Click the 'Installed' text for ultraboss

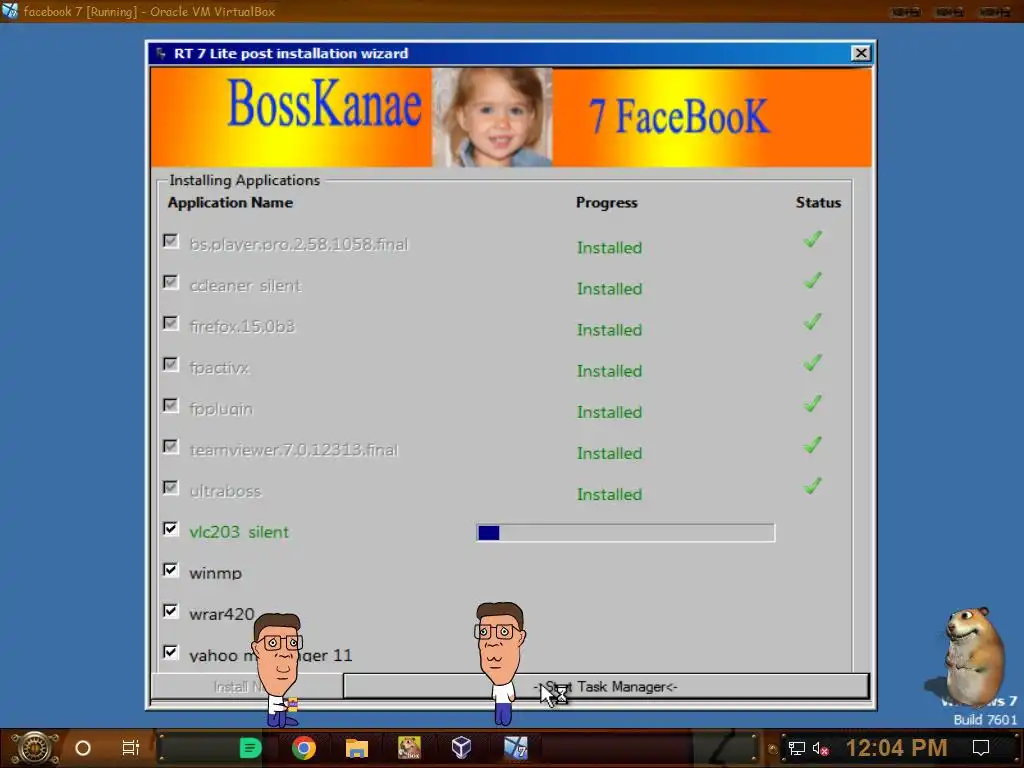pyautogui.click(x=609, y=494)
